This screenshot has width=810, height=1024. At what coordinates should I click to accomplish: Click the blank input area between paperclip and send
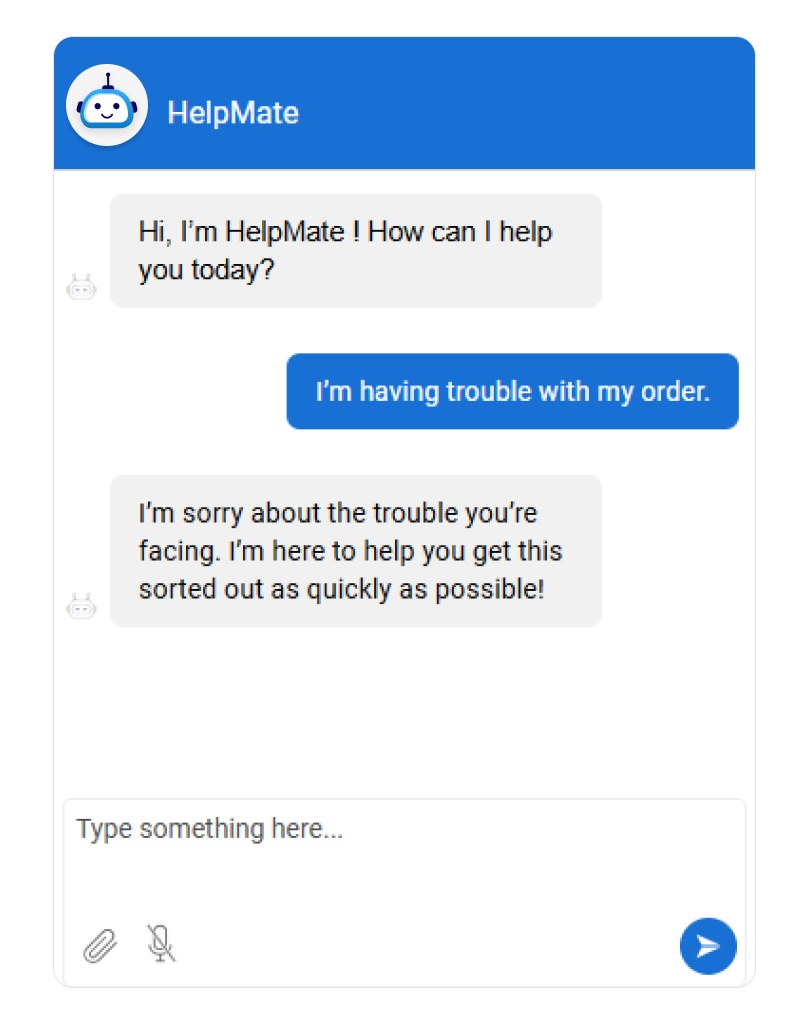point(420,945)
